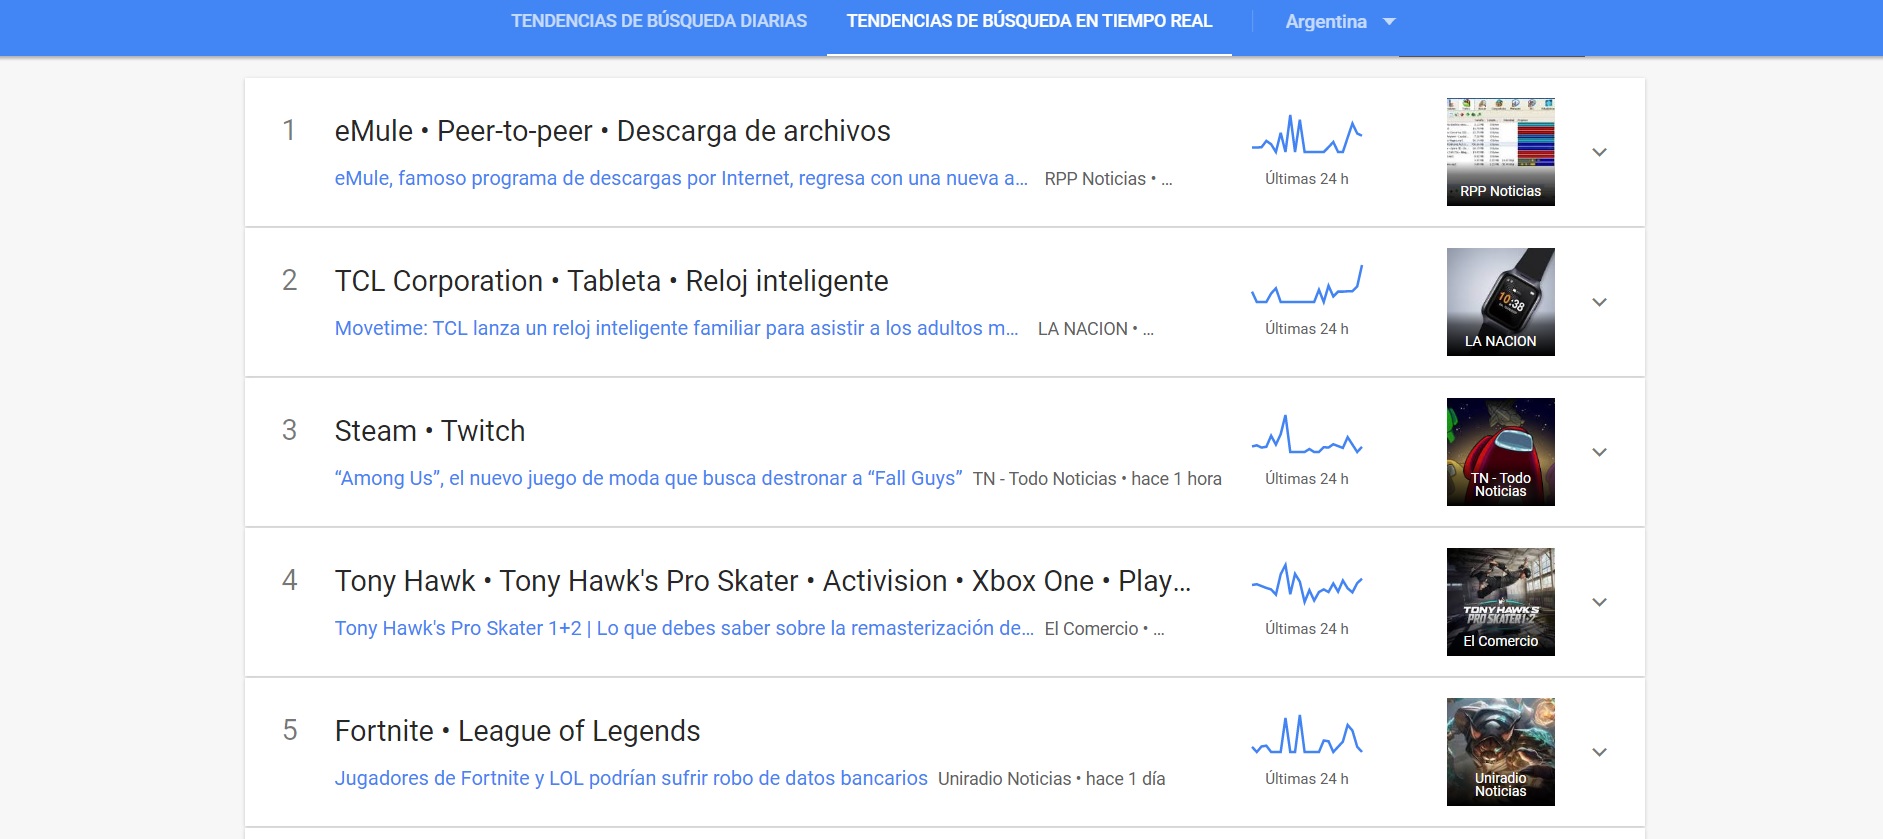Viewport: 1883px width, 839px height.
Task: Expand the TCL Corporation trend chevron
Action: click(1599, 302)
